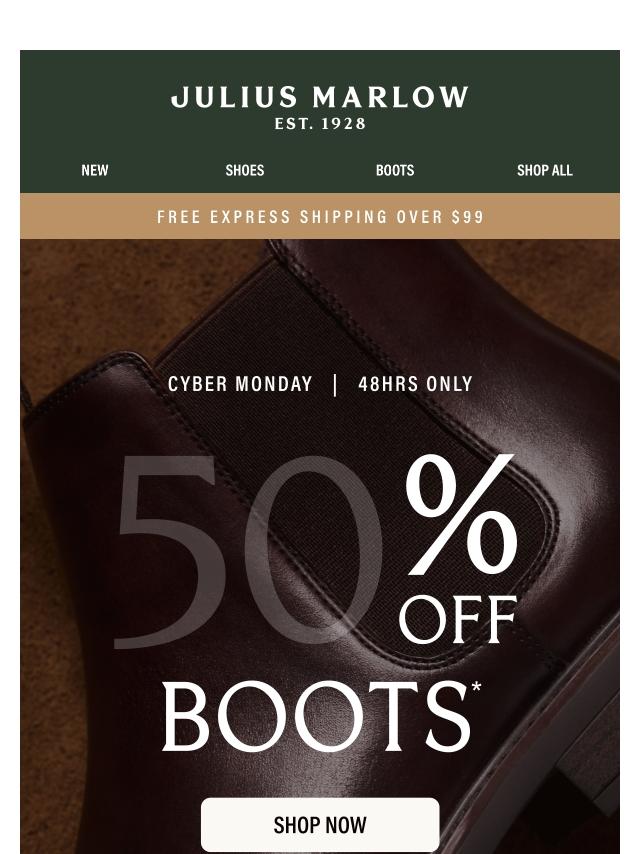This screenshot has width=640, height=854.
Task: Click the CYBER MONDAY text
Action: click(240, 384)
